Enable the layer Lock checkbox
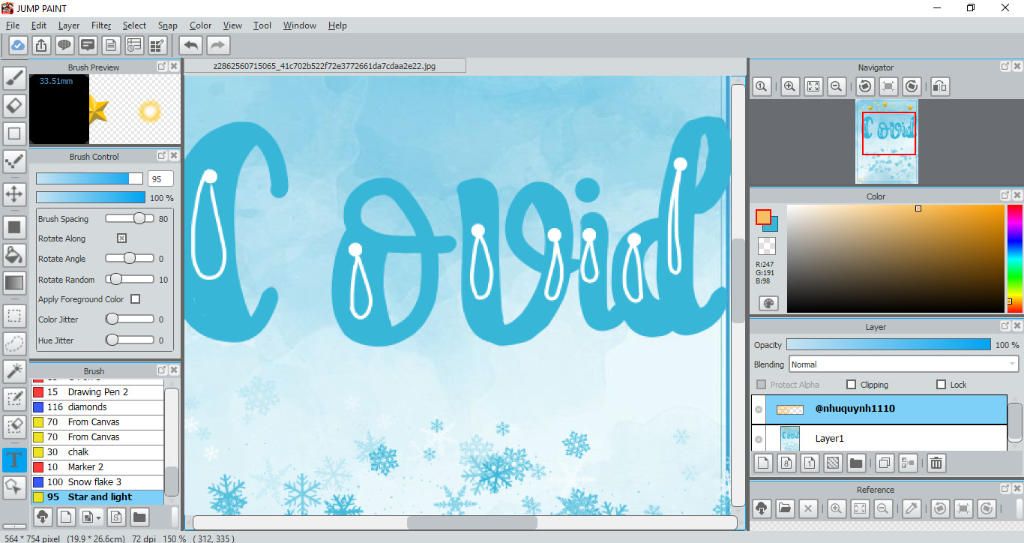The image size is (1024, 543). click(941, 384)
